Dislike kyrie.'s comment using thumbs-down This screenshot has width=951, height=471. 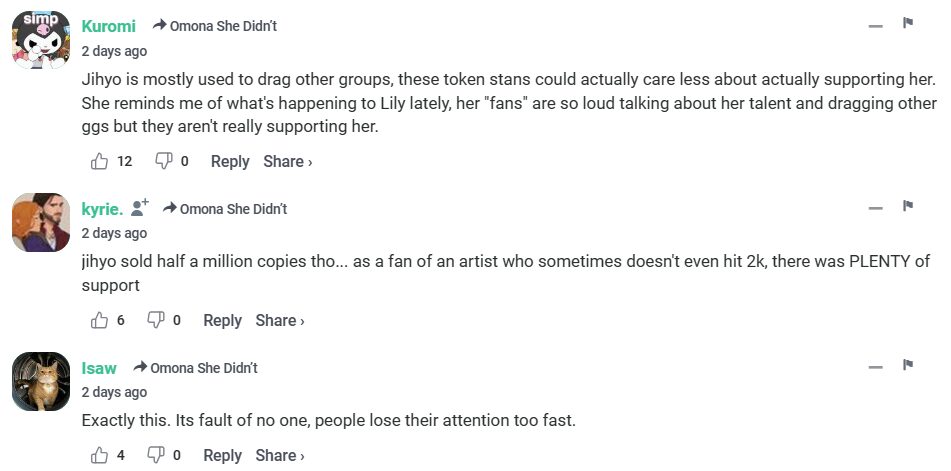pyautogui.click(x=156, y=320)
